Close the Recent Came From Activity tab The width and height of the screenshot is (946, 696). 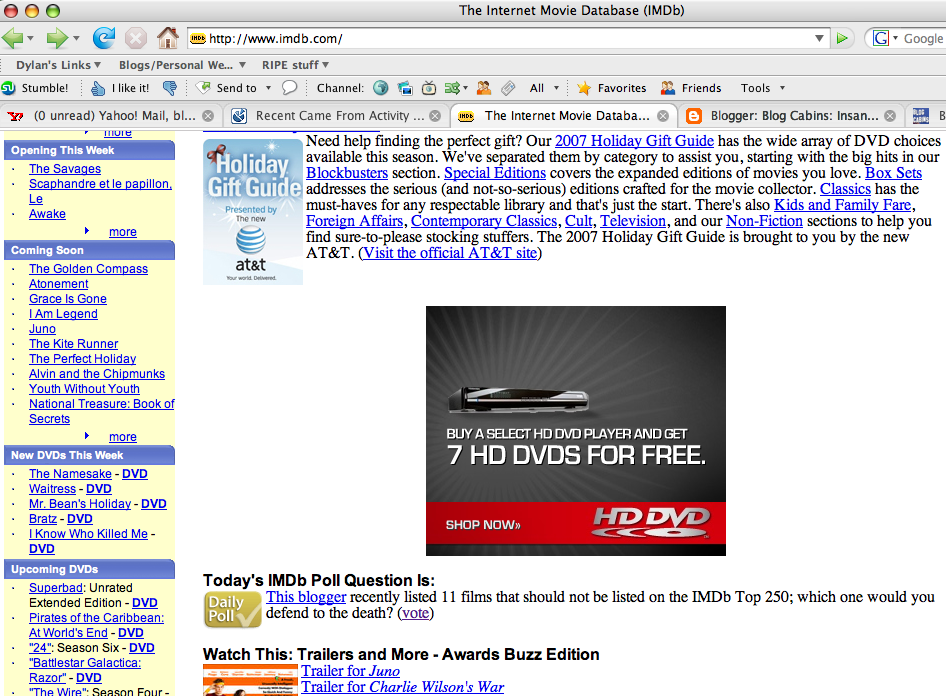[435, 116]
